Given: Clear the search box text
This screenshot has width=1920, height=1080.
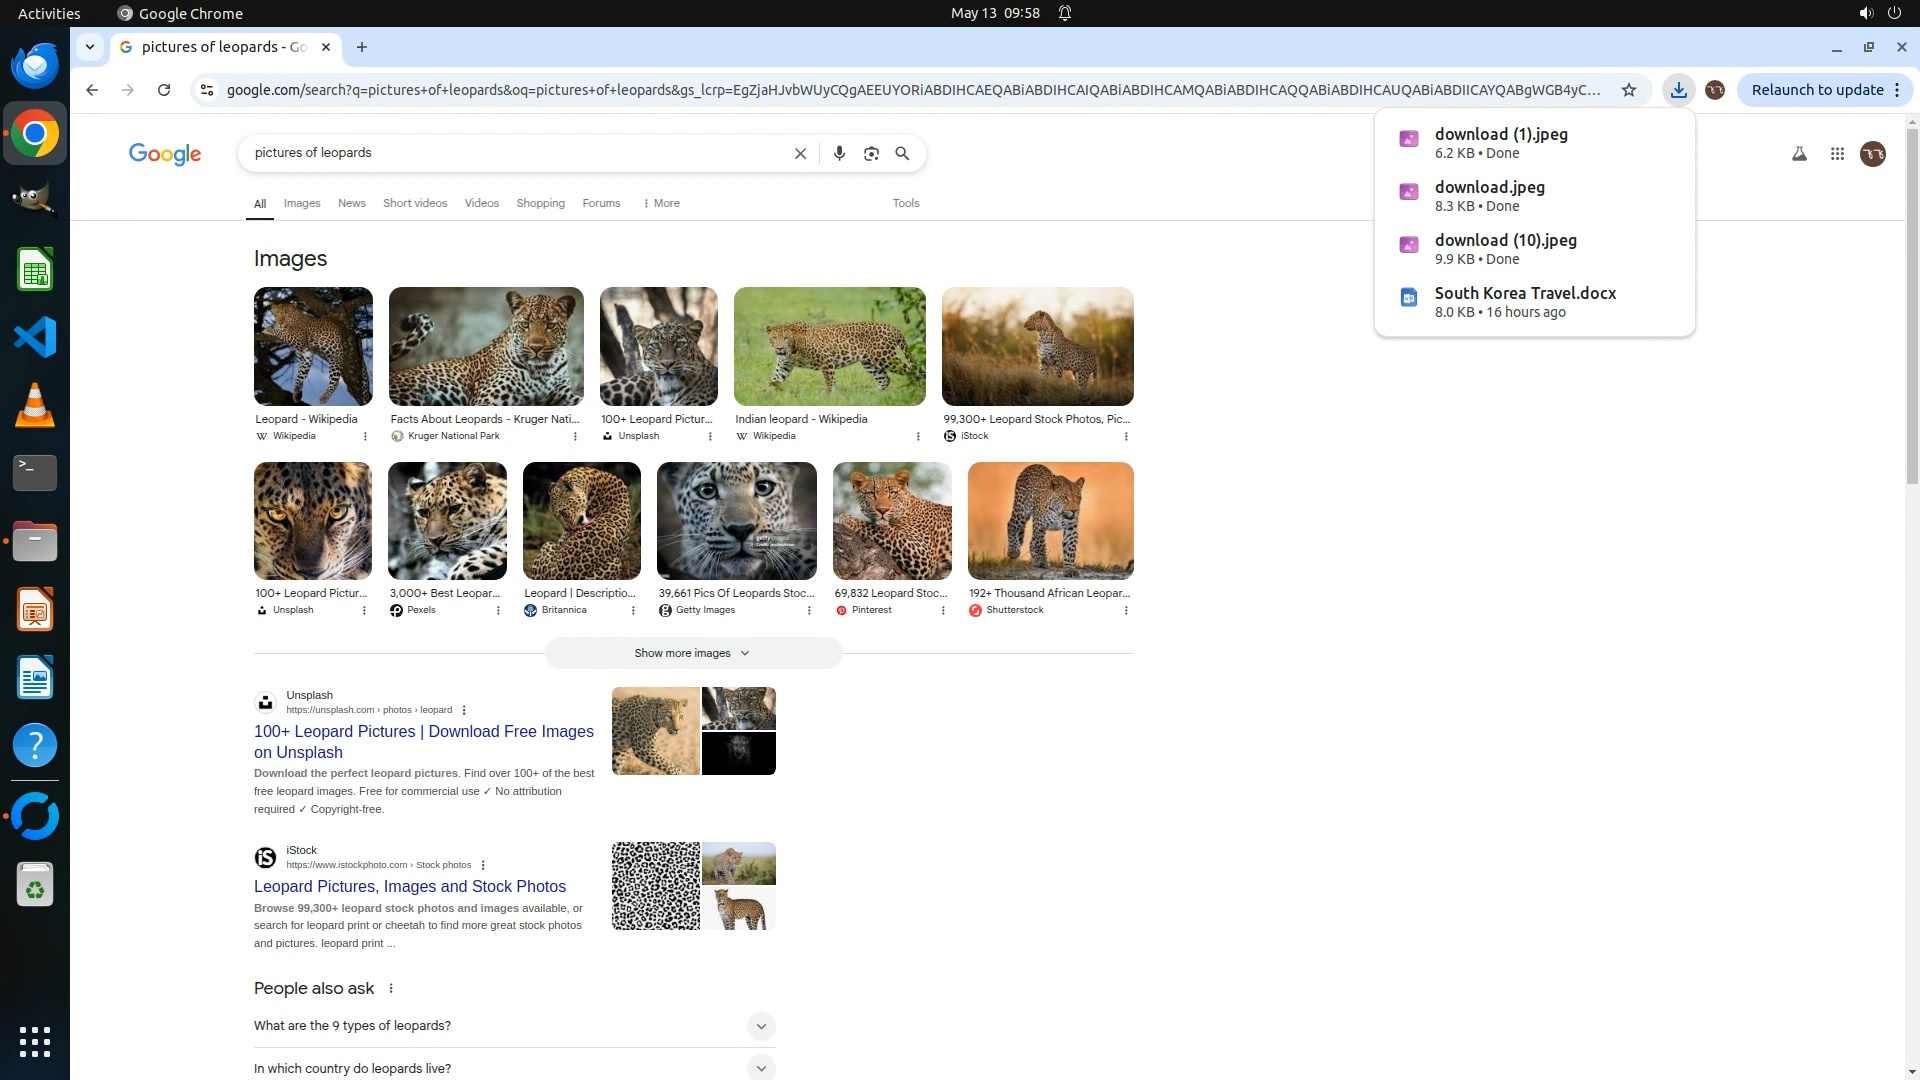Looking at the screenshot, I should point(800,153).
